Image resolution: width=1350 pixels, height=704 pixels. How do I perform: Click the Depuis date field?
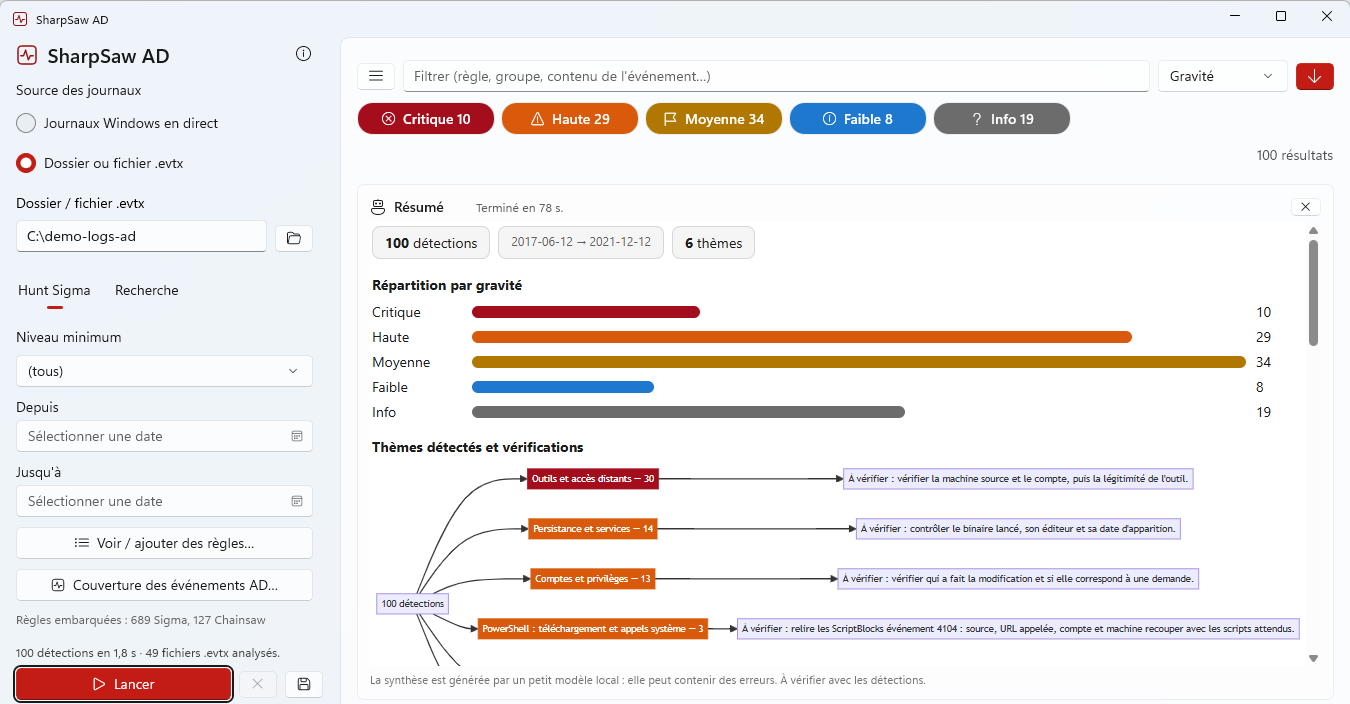(x=164, y=436)
